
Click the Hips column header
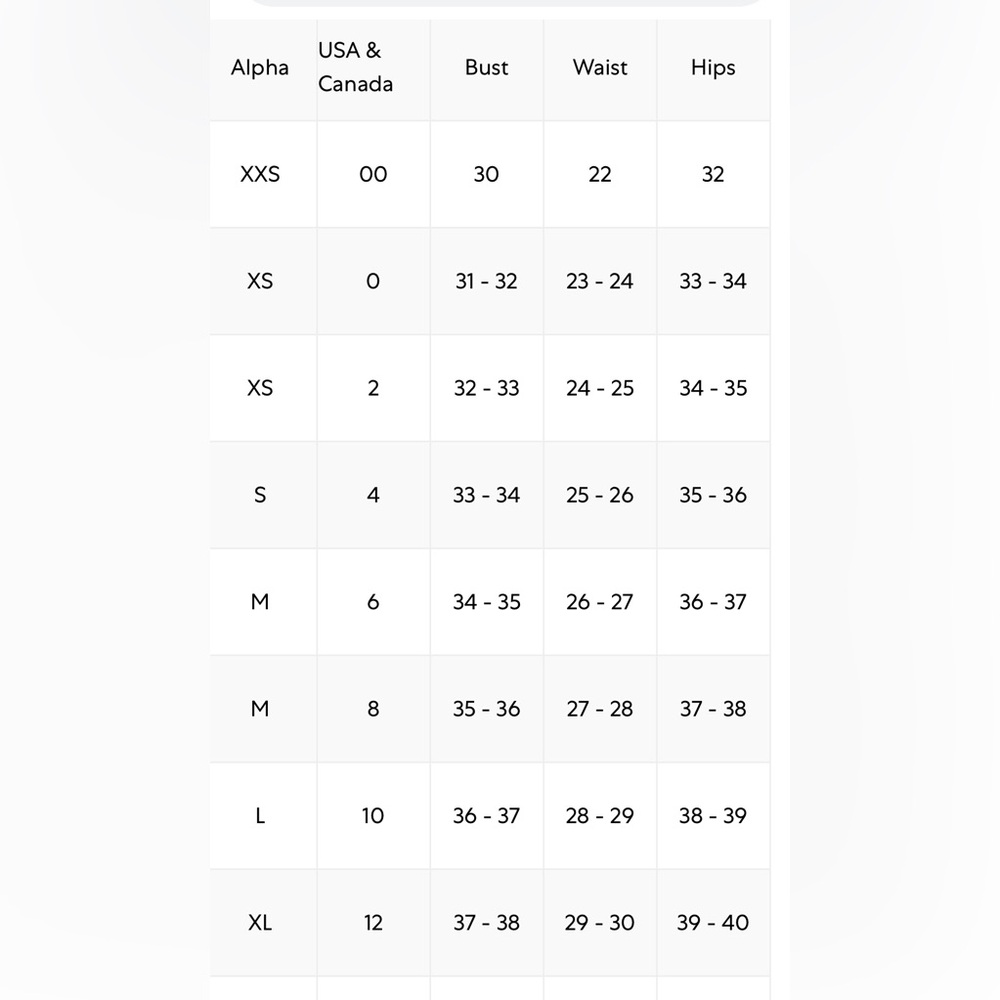pos(713,68)
